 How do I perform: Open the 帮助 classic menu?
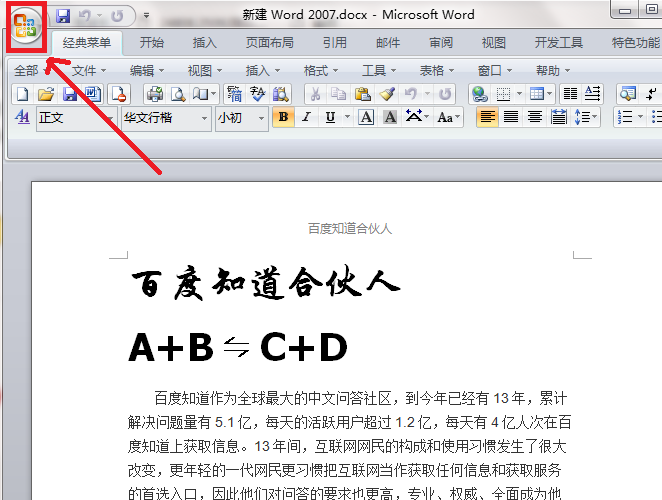553,71
